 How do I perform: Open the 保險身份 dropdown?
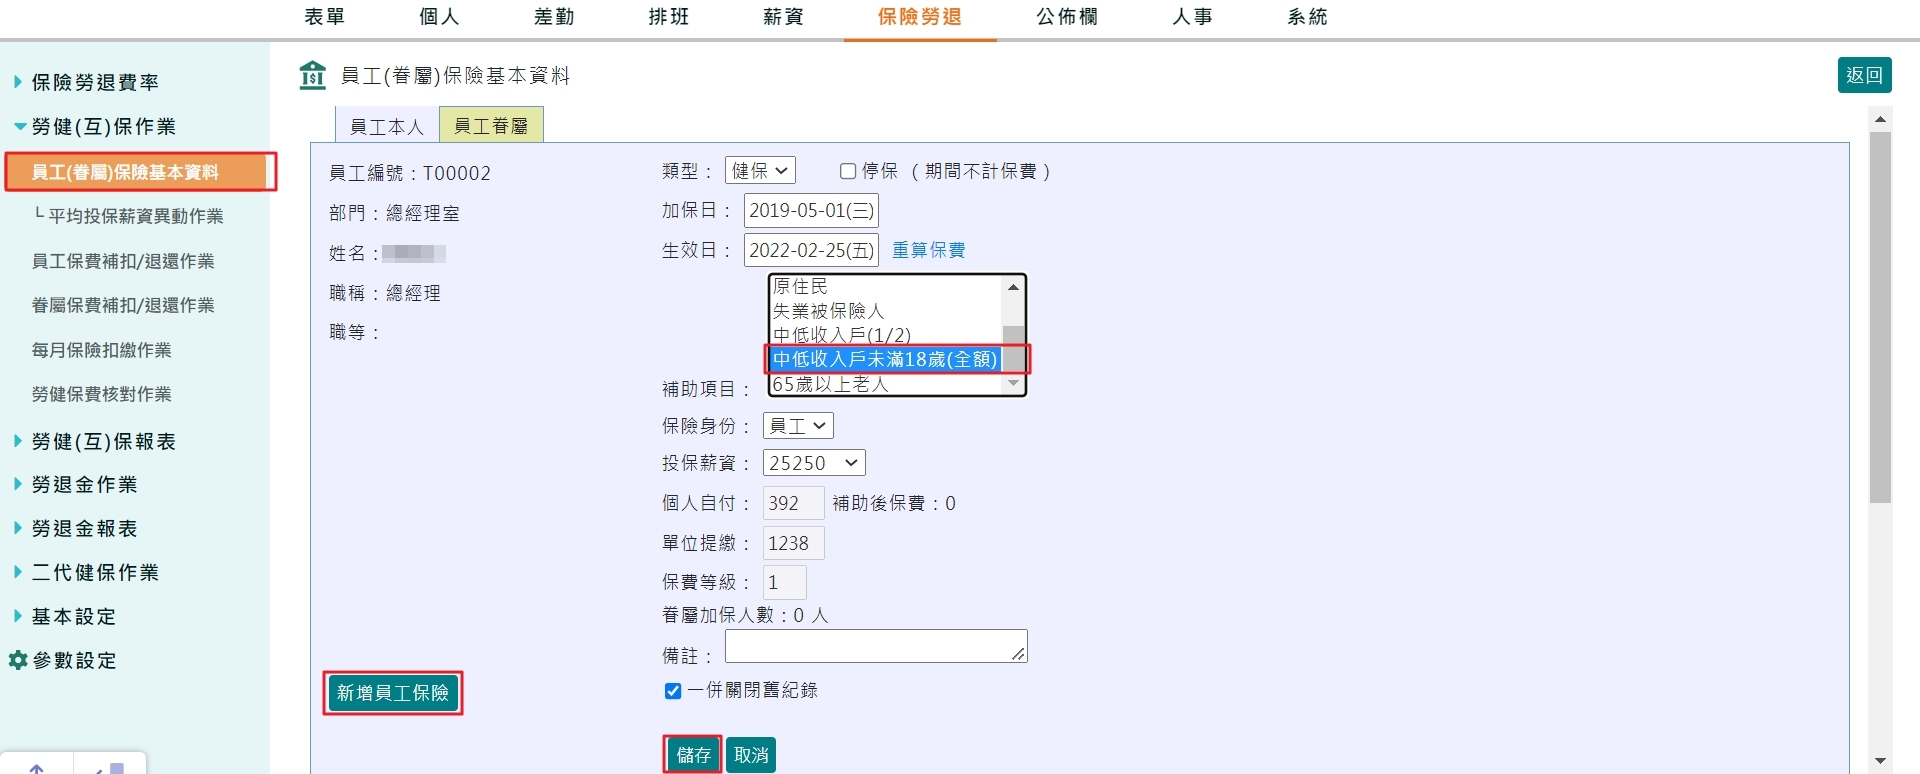coord(798,426)
